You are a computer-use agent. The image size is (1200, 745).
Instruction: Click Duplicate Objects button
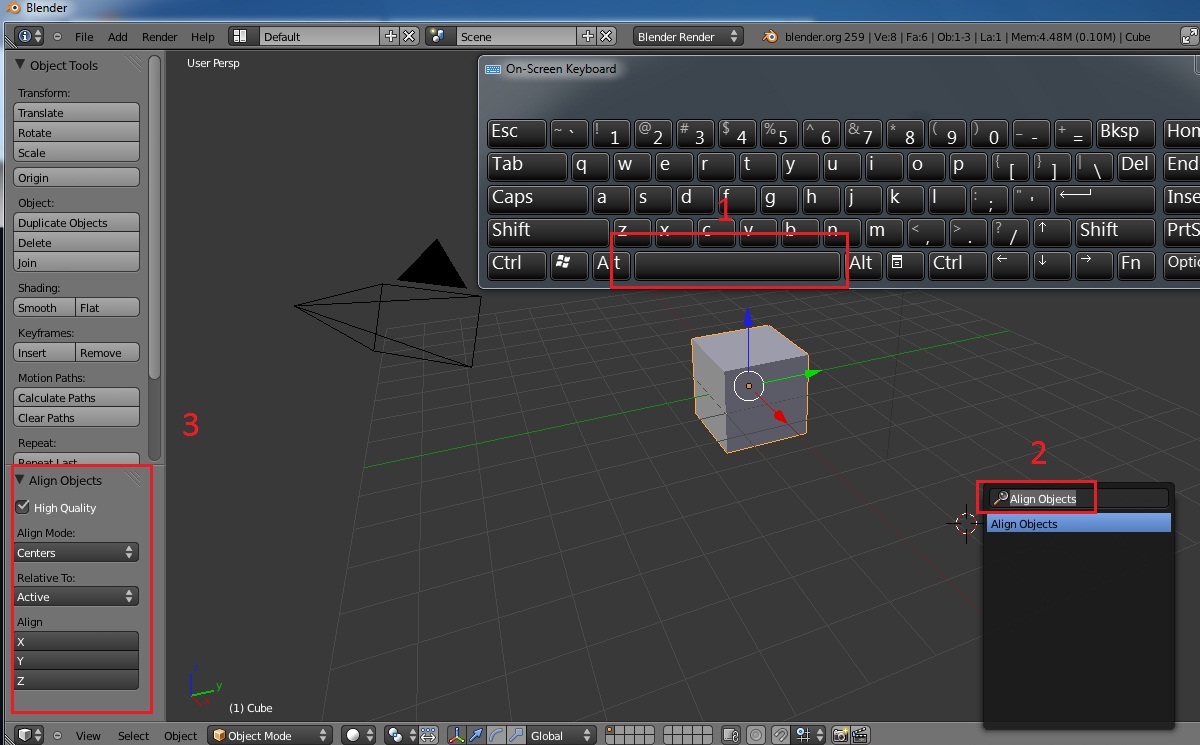click(x=76, y=222)
